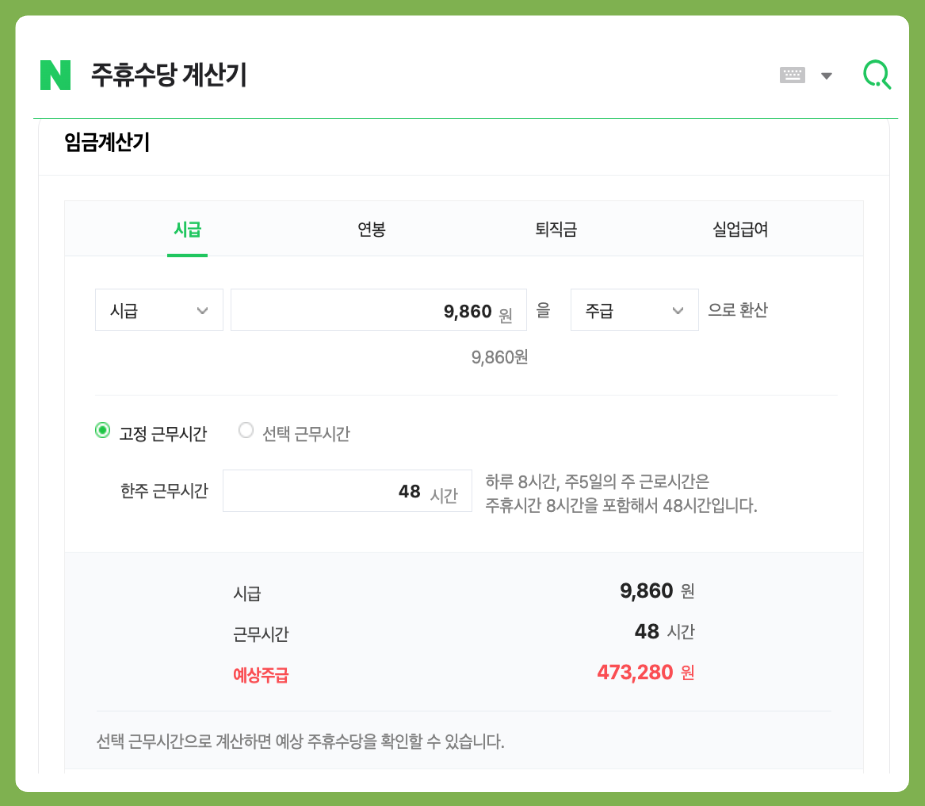Switch to the 퇴직금 tab
Viewport: 925px width, 806px height.
tap(555, 227)
